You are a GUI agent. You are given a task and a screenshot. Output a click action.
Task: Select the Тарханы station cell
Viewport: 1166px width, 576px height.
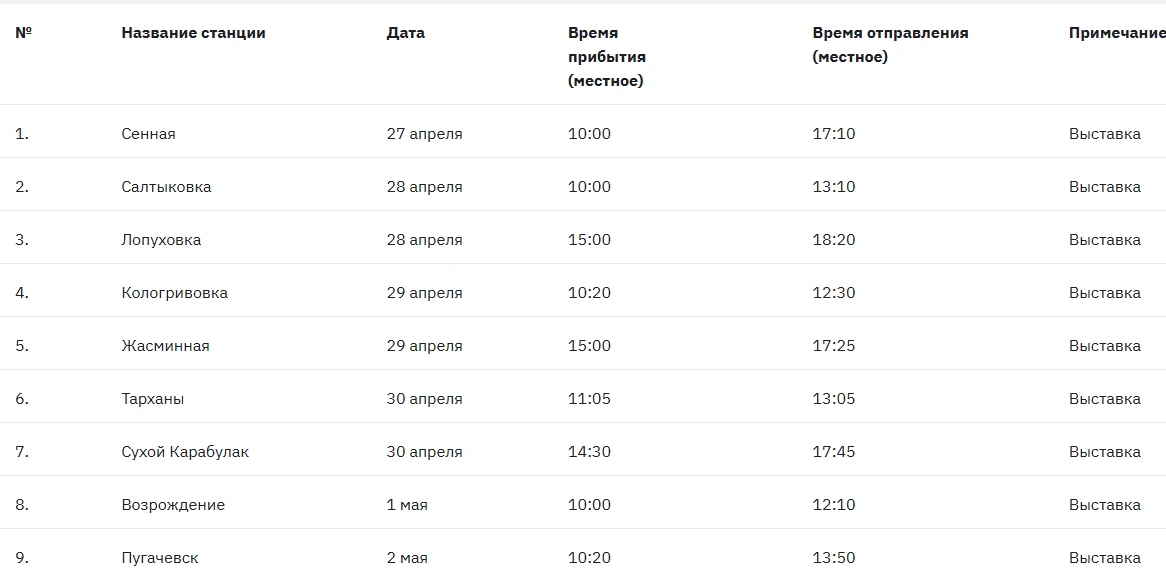(x=152, y=399)
